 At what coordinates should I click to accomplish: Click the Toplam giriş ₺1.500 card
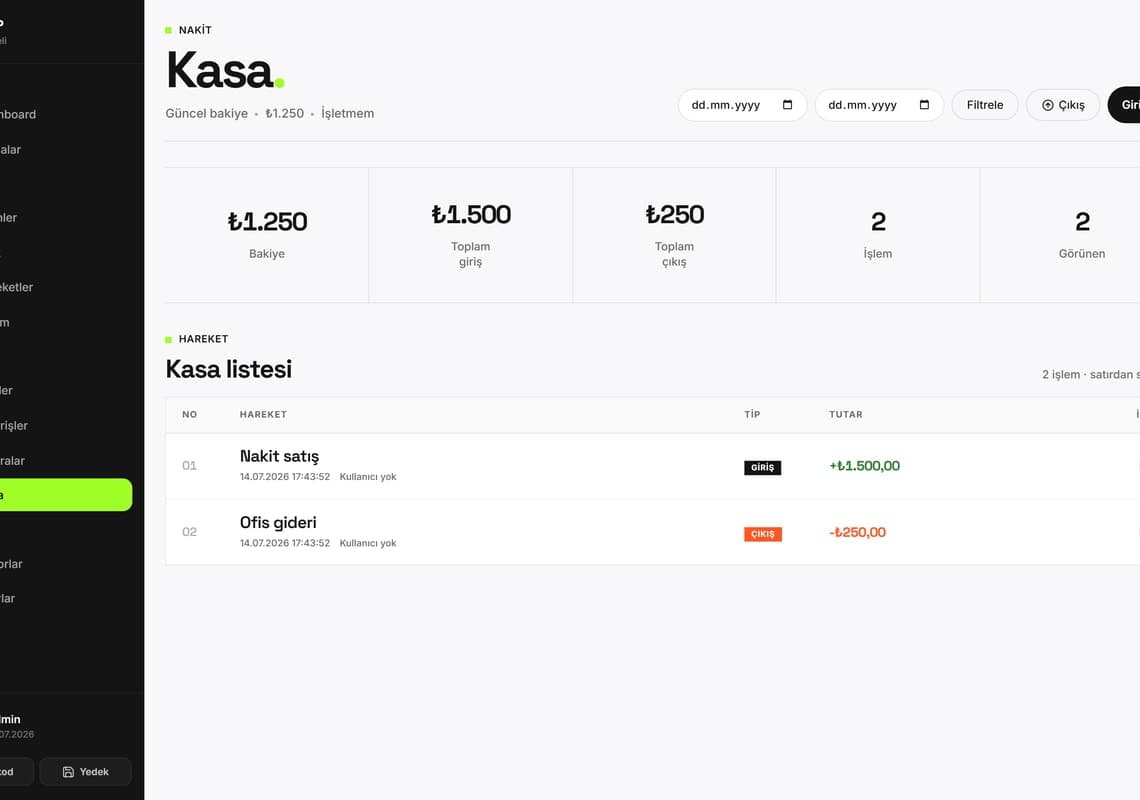470,235
